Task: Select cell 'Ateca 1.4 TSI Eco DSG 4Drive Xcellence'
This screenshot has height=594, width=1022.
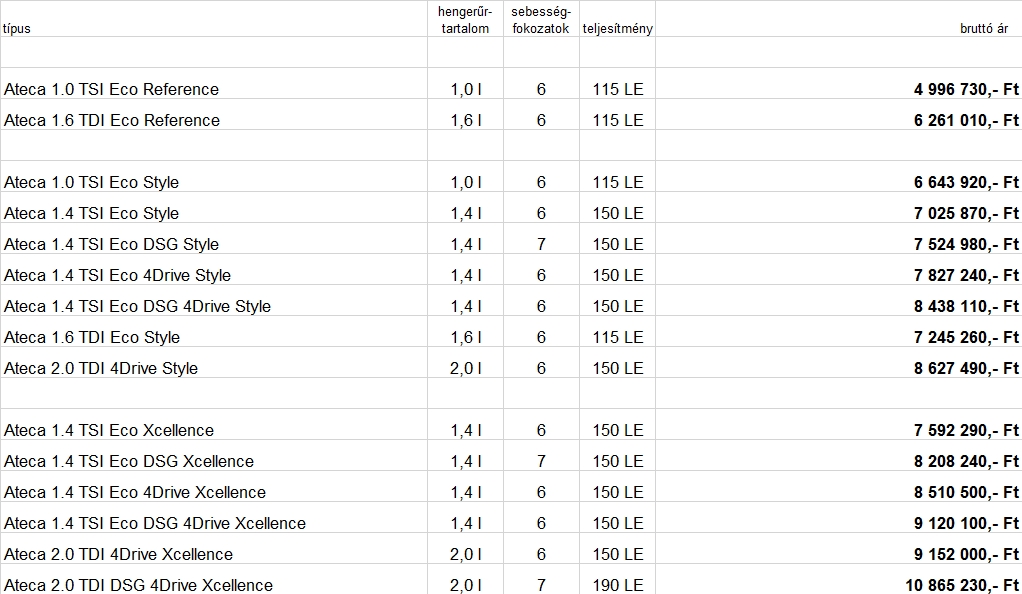Action: [214, 518]
